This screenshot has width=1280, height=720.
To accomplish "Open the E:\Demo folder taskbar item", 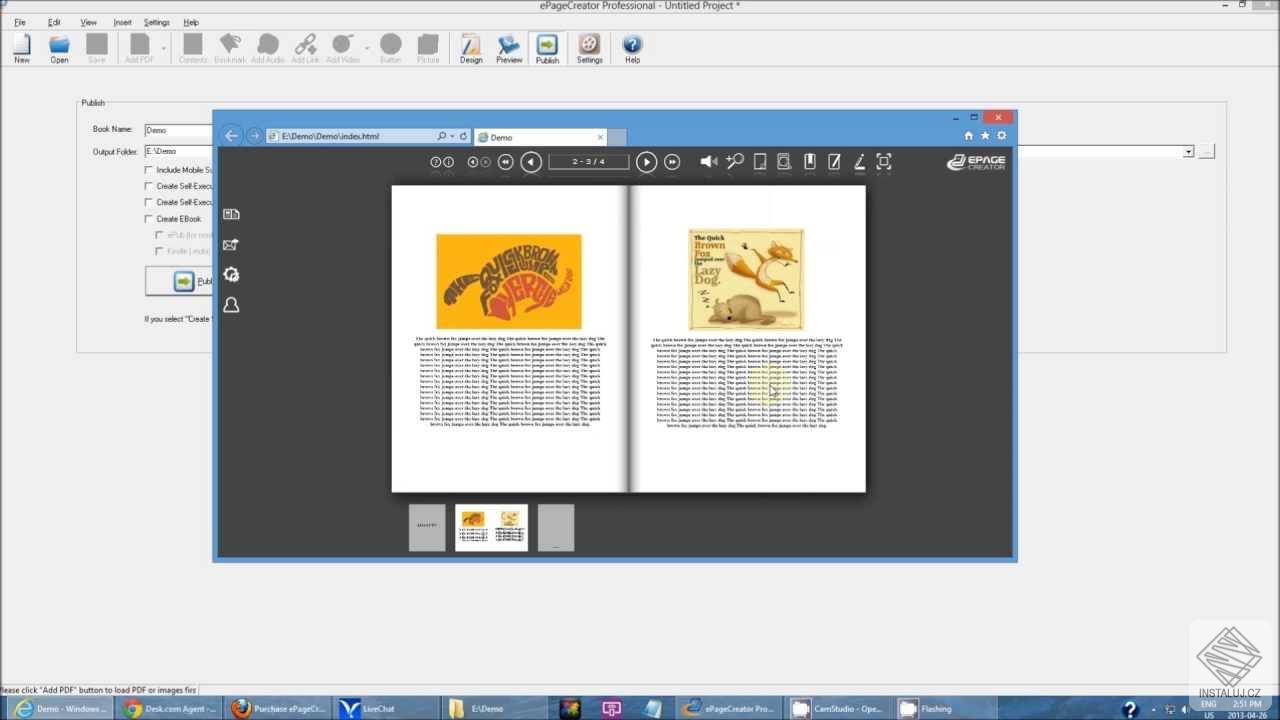I will 496,708.
